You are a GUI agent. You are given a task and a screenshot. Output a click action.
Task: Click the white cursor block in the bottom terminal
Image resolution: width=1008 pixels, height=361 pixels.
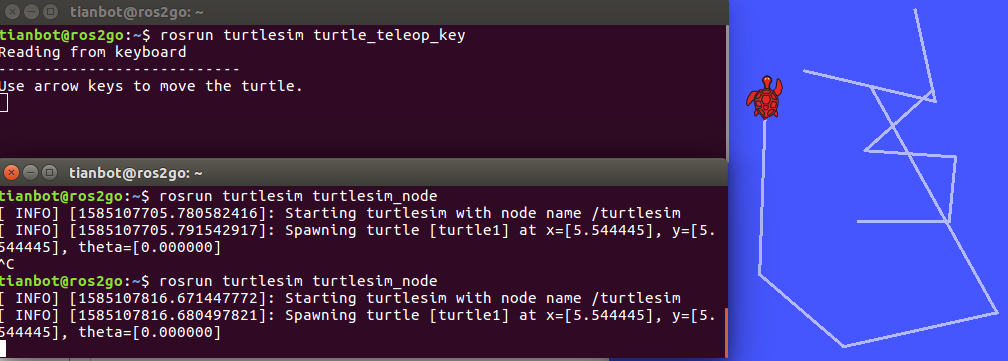3,349
